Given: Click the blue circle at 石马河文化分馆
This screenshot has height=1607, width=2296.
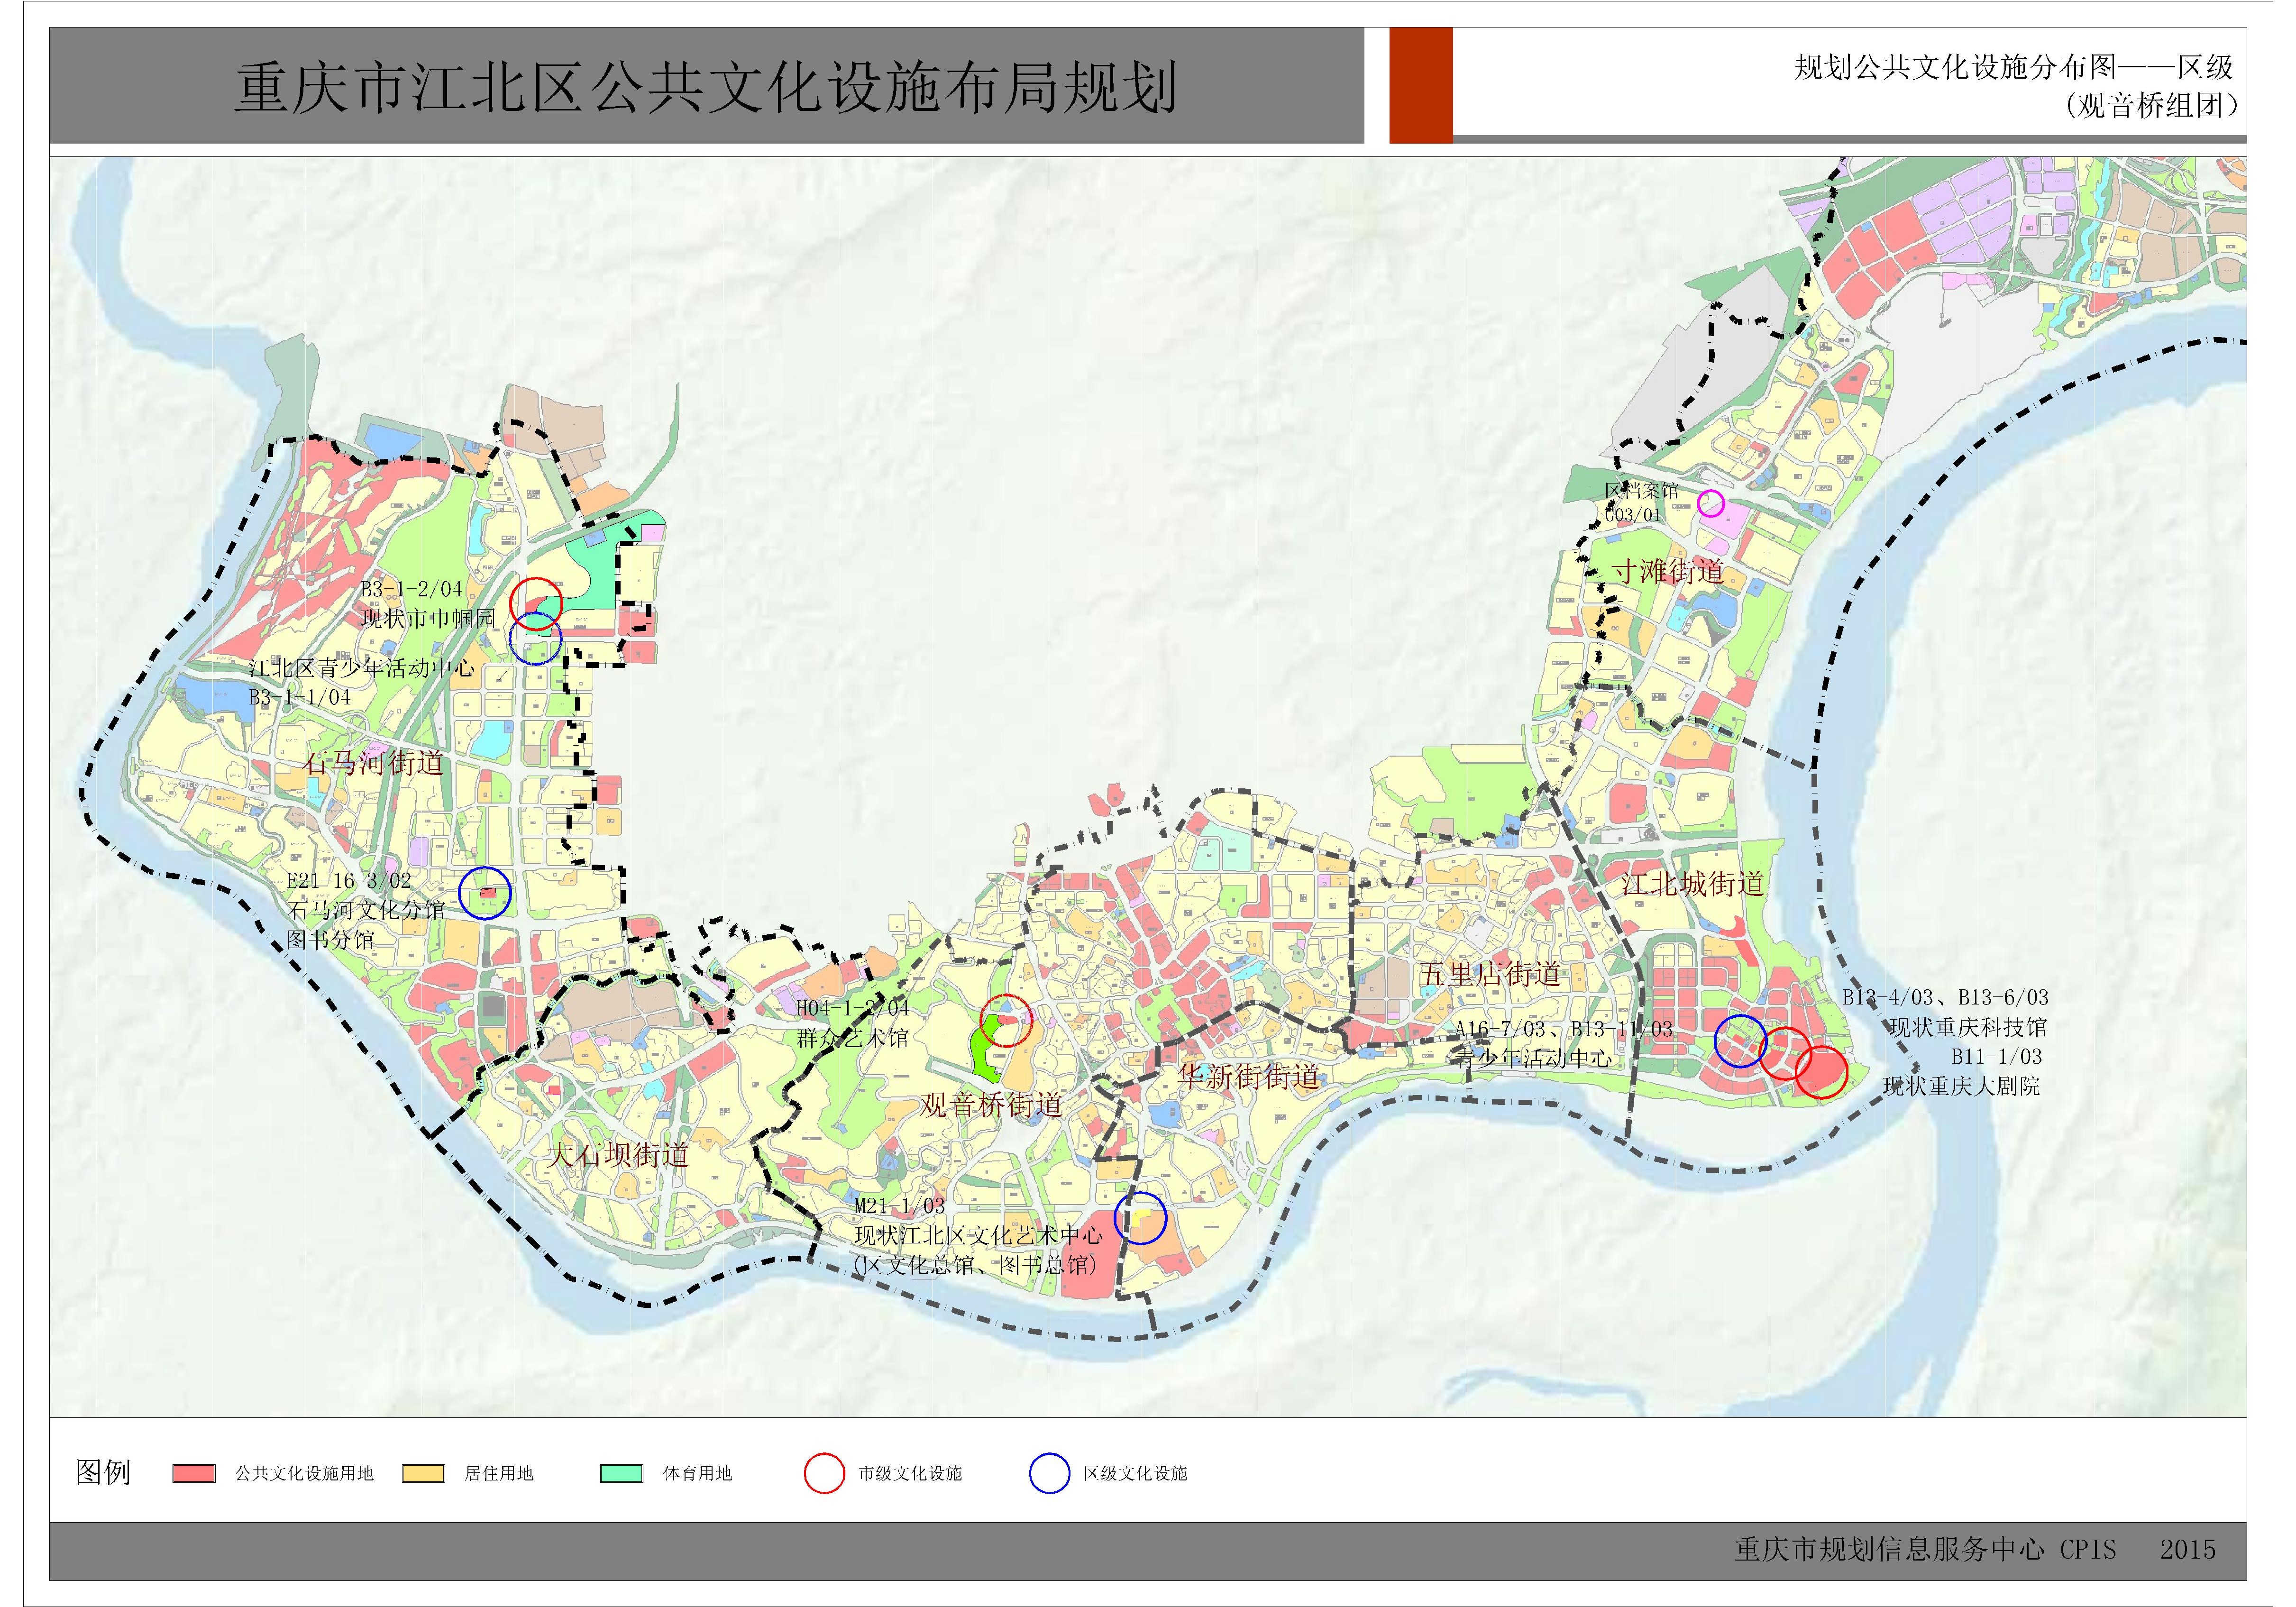Looking at the screenshot, I should (x=485, y=893).
